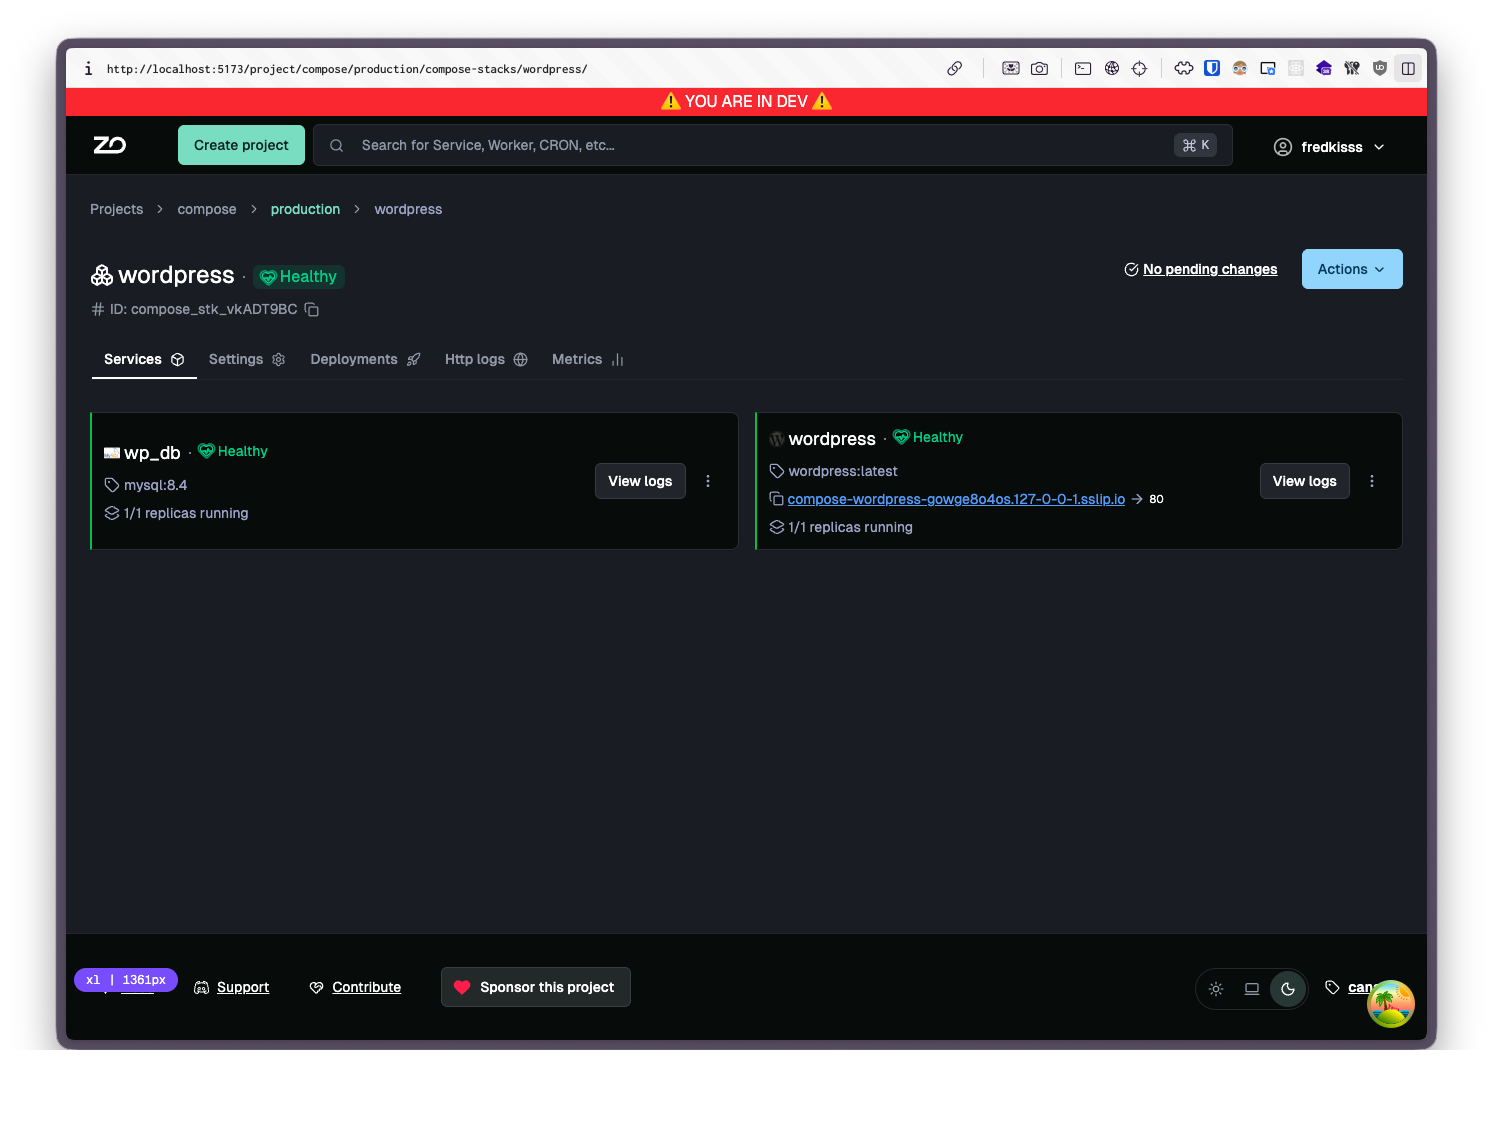Image resolution: width=1493 pixels, height=1124 pixels.
Task: Toggle the browser sidebar panel icon
Action: [x=1408, y=68]
